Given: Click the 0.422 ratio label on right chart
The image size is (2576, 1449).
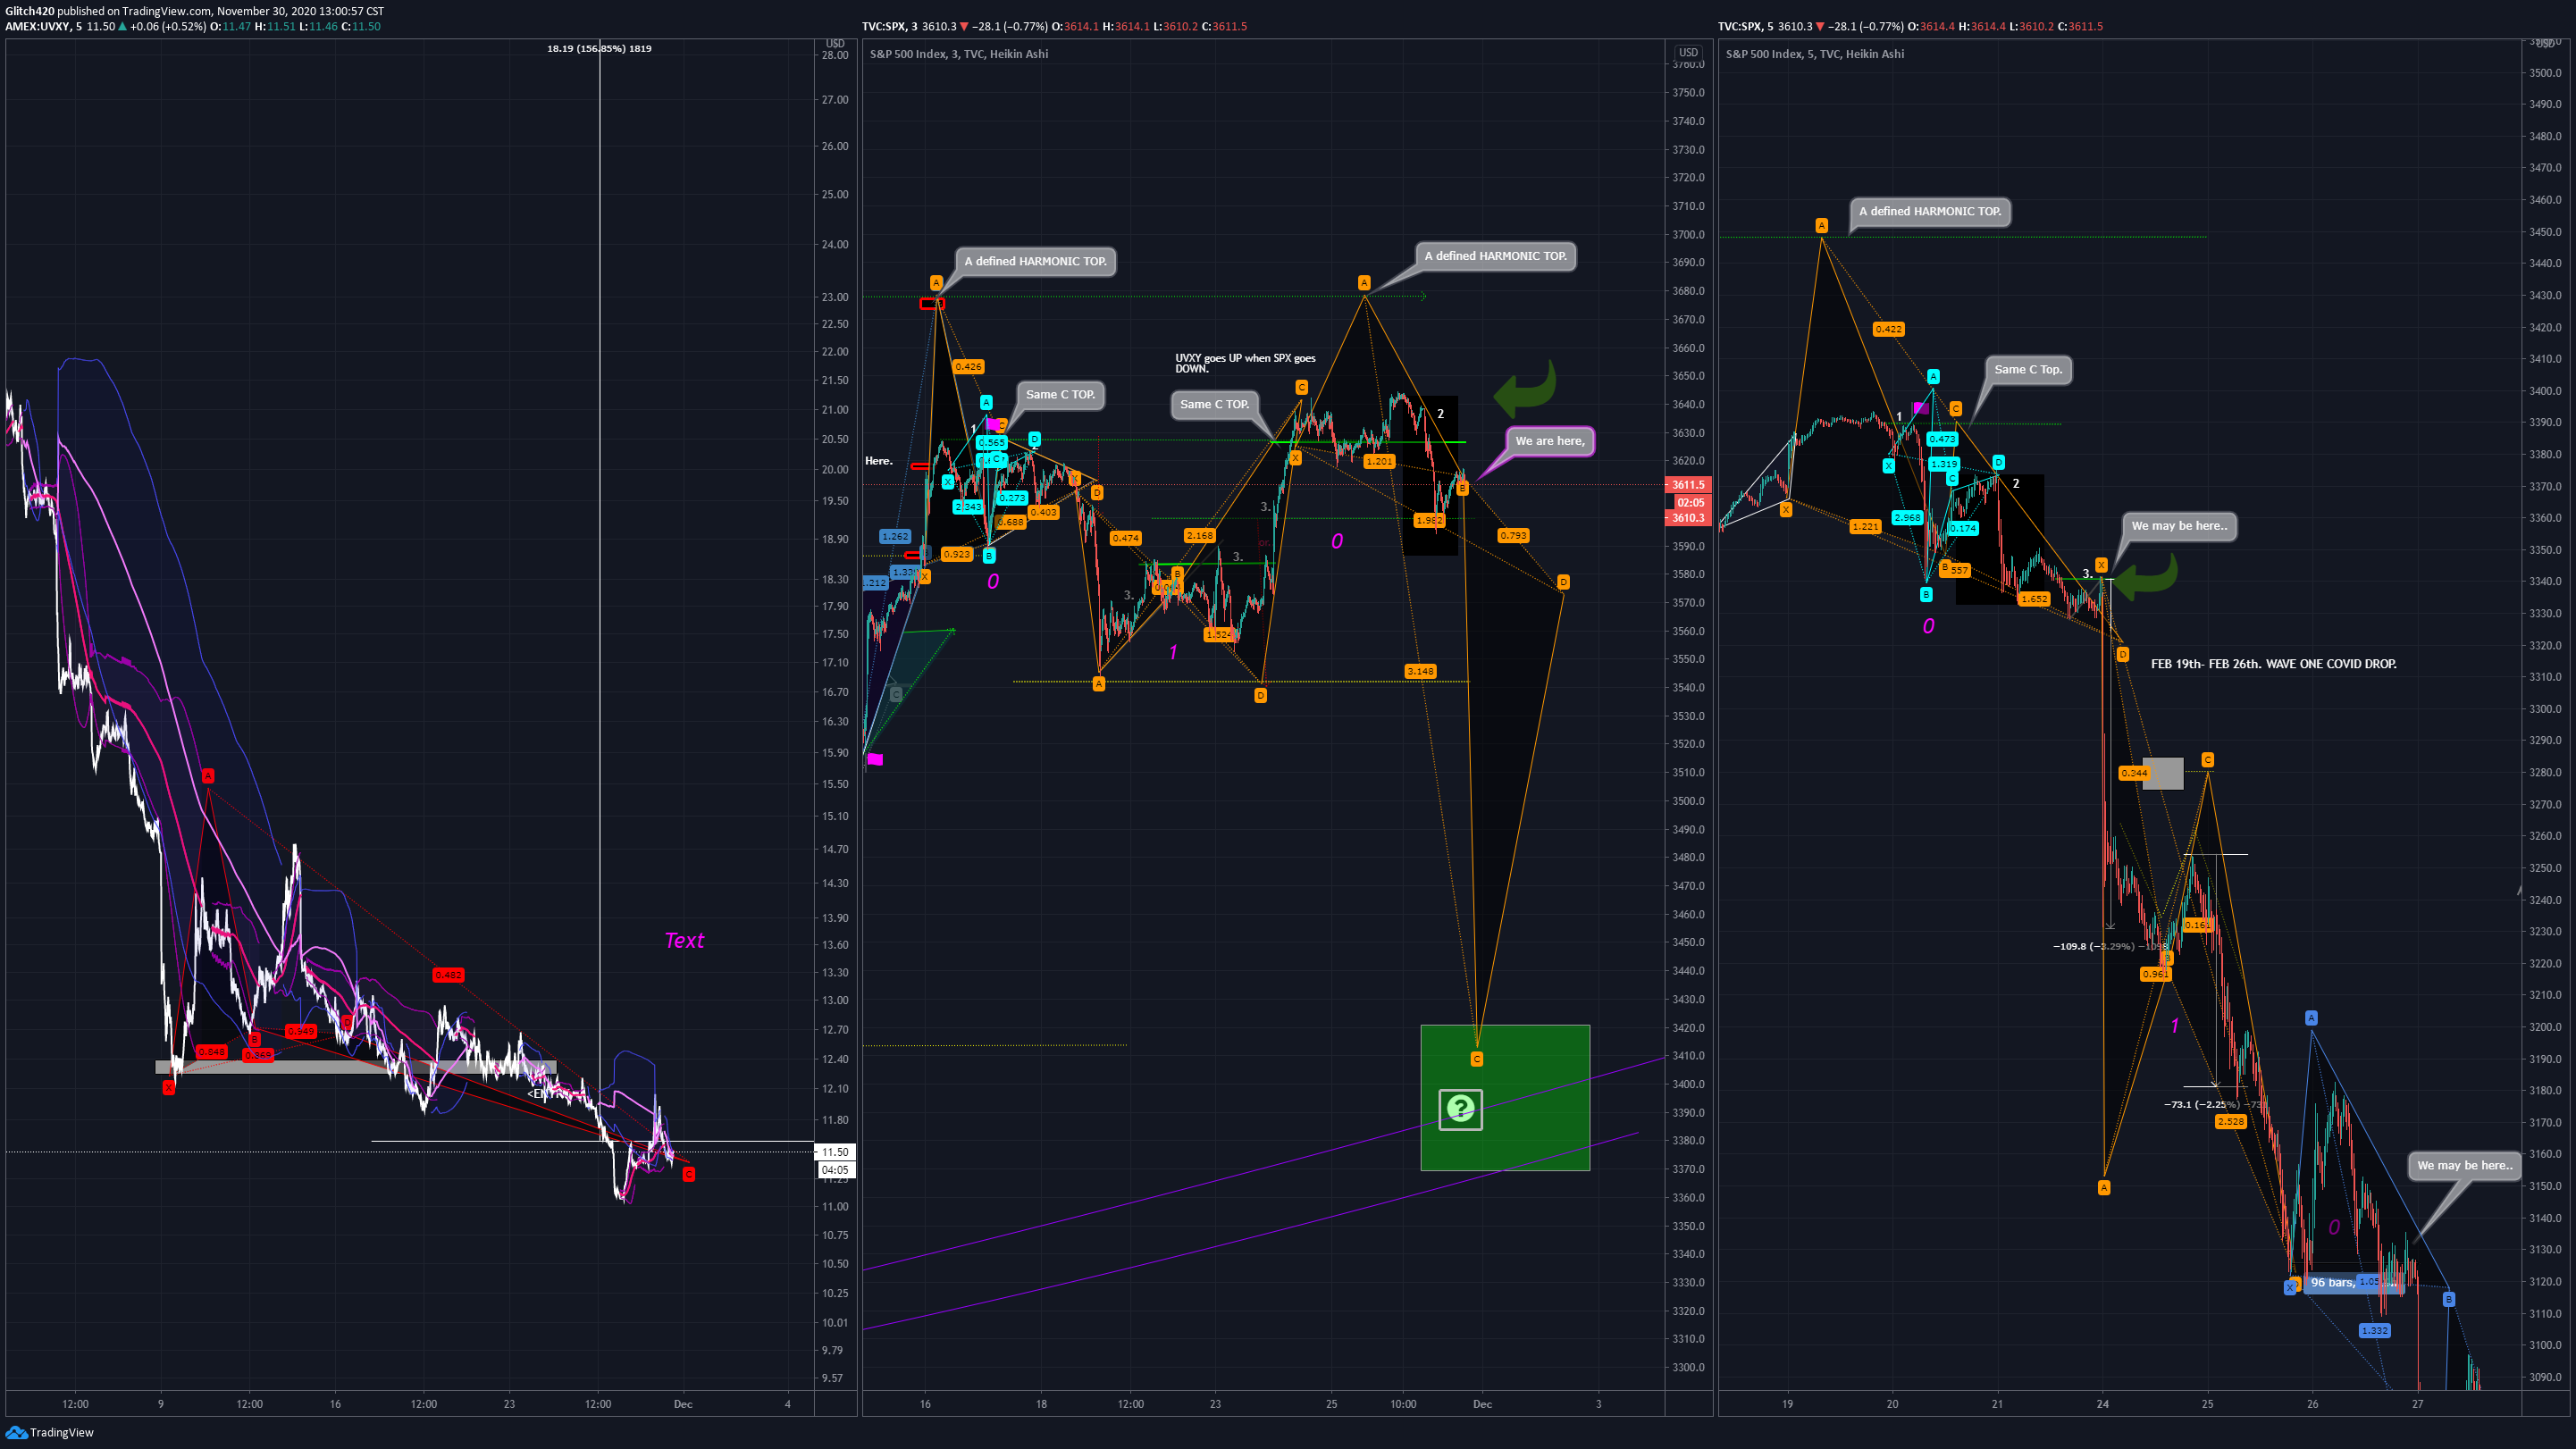Looking at the screenshot, I should 1888,329.
